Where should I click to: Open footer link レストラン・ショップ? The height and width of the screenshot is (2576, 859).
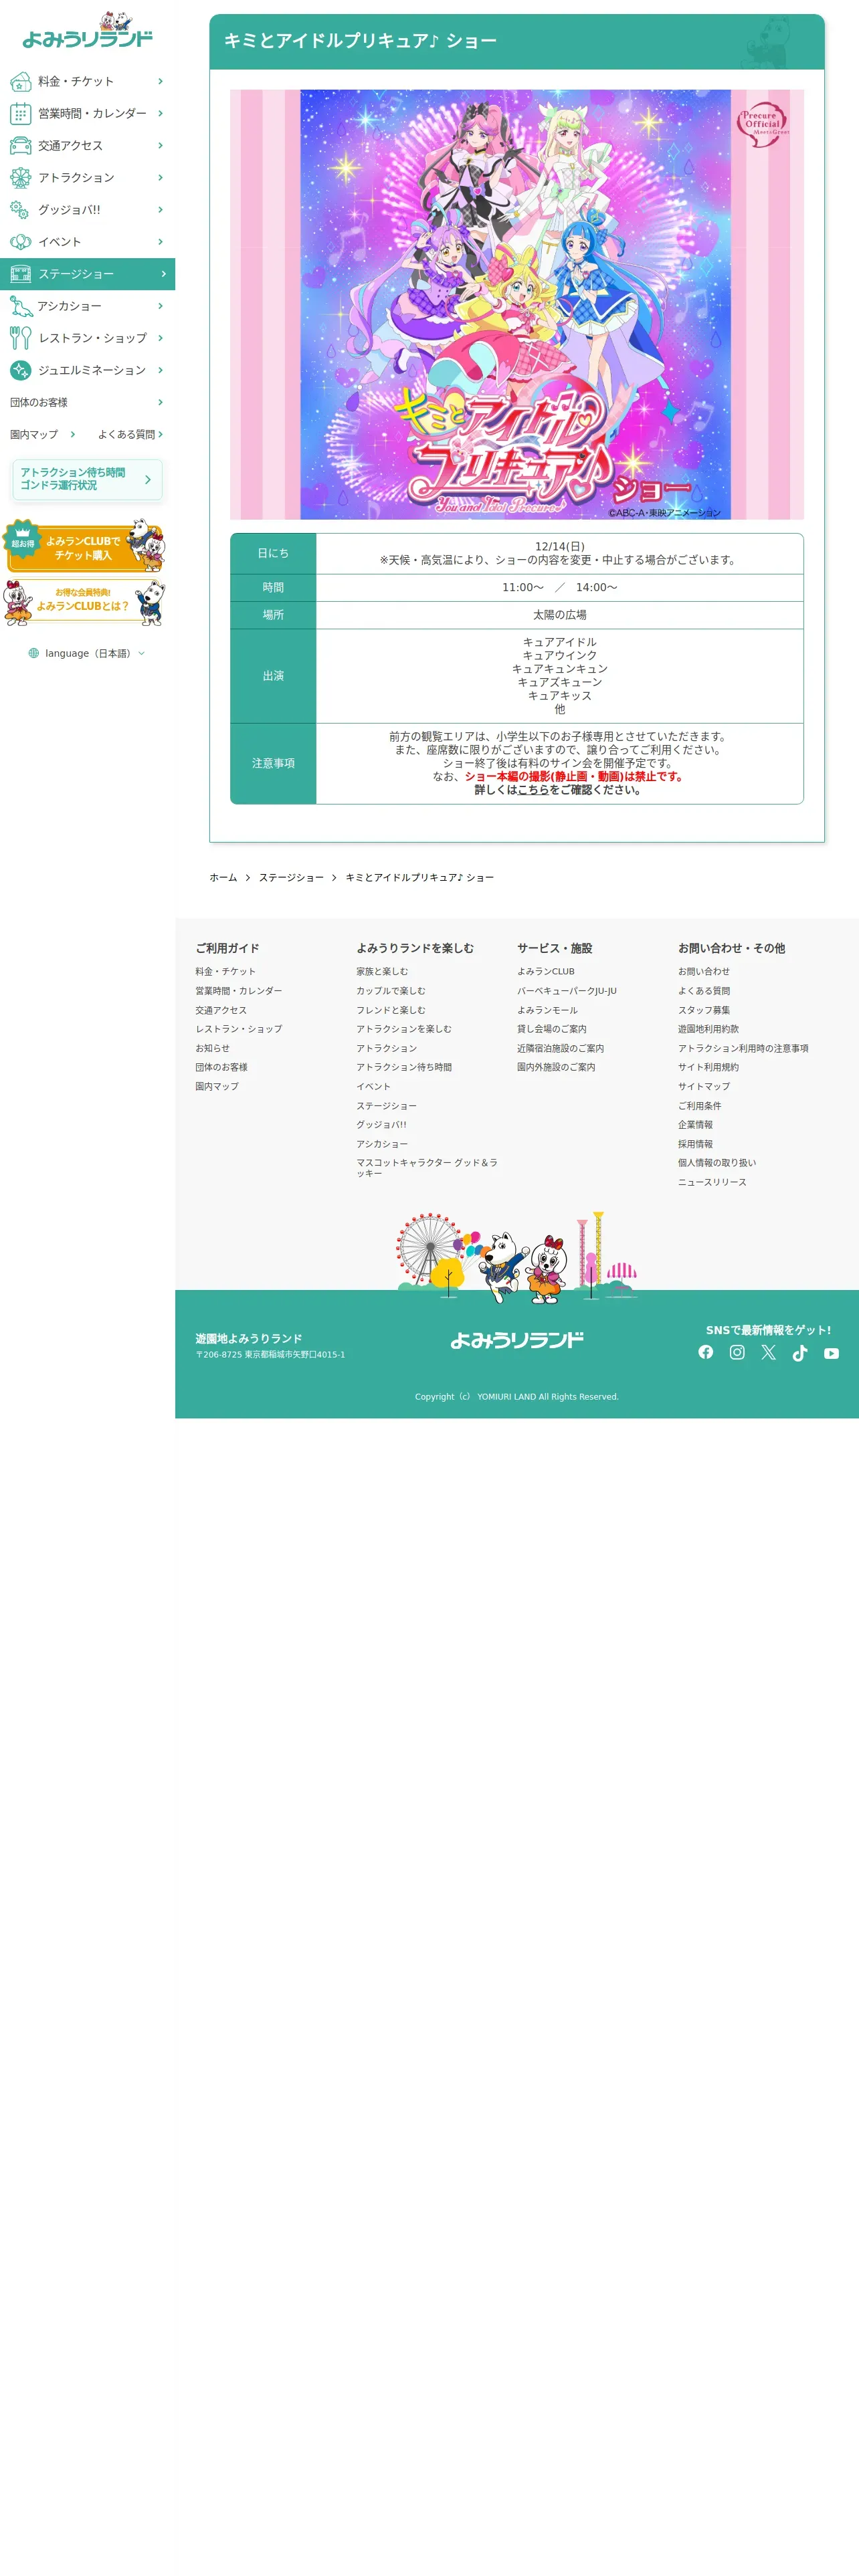pyautogui.click(x=238, y=1029)
